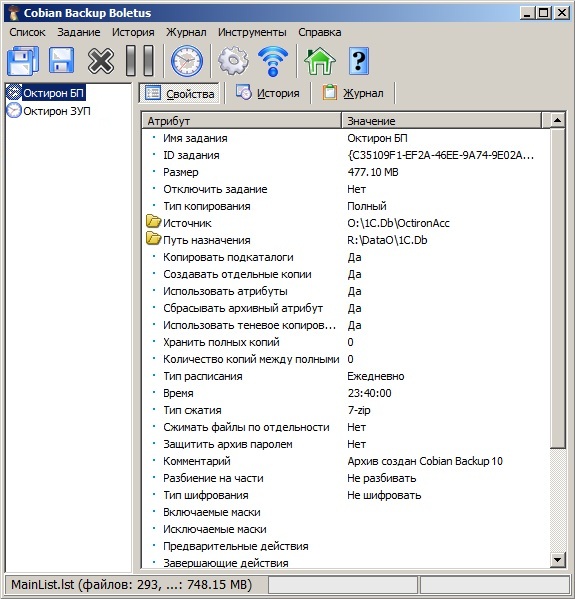Minimize the Cobian Backup window
This screenshot has height=599, width=575.
click(x=527, y=13)
